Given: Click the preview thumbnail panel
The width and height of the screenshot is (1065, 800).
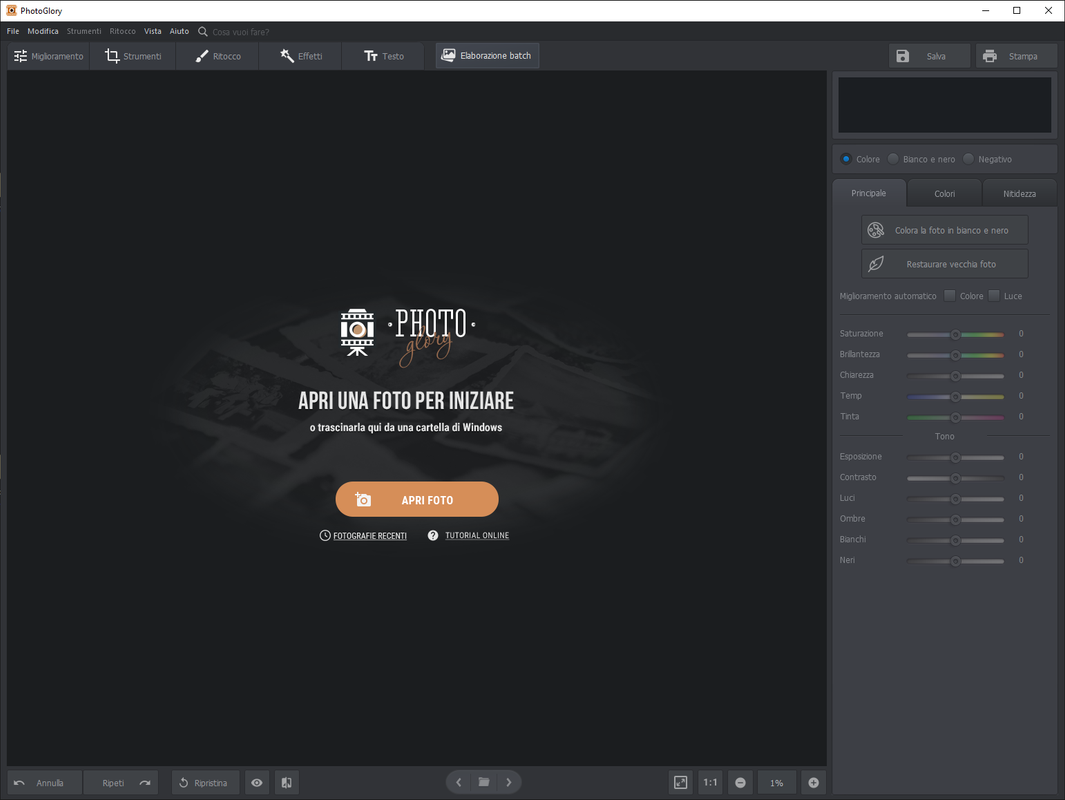Looking at the screenshot, I should click(944, 105).
